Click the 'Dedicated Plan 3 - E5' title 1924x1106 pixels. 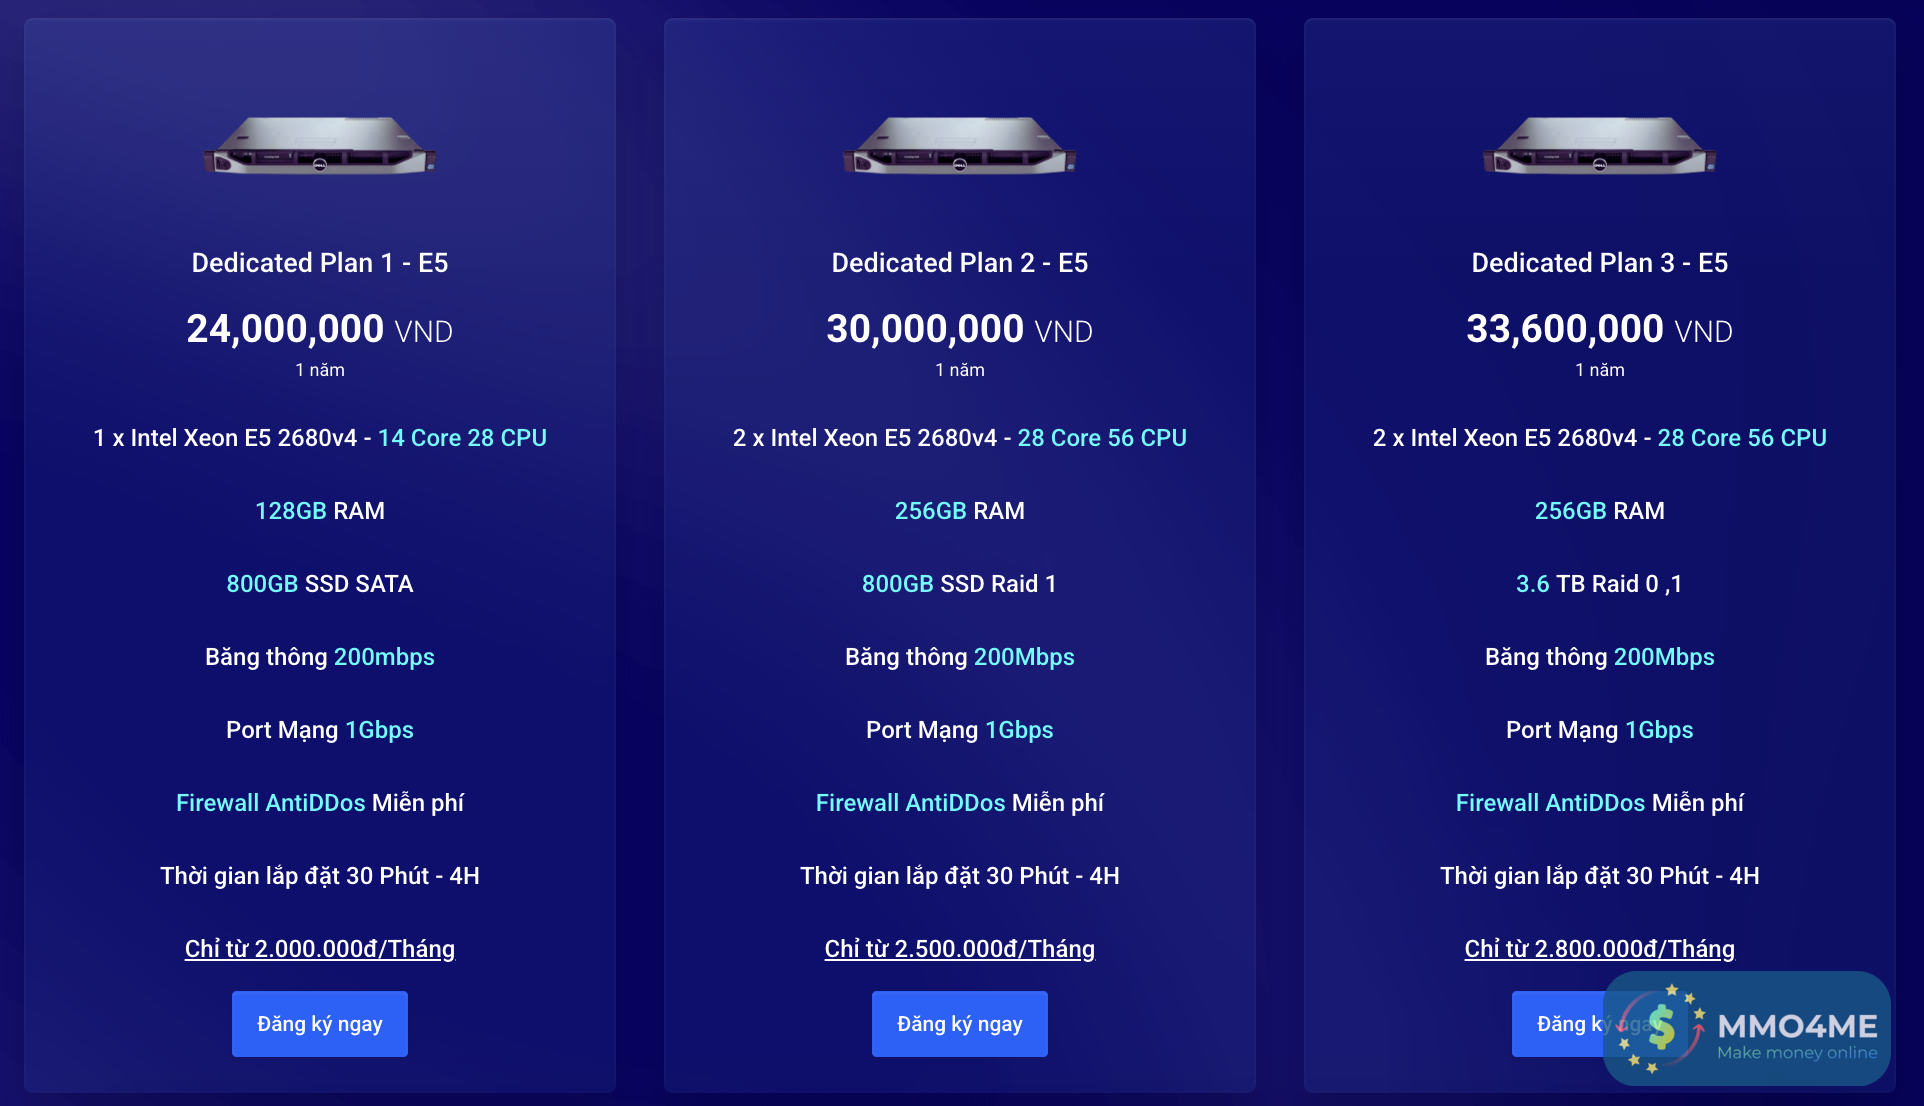coord(1600,262)
